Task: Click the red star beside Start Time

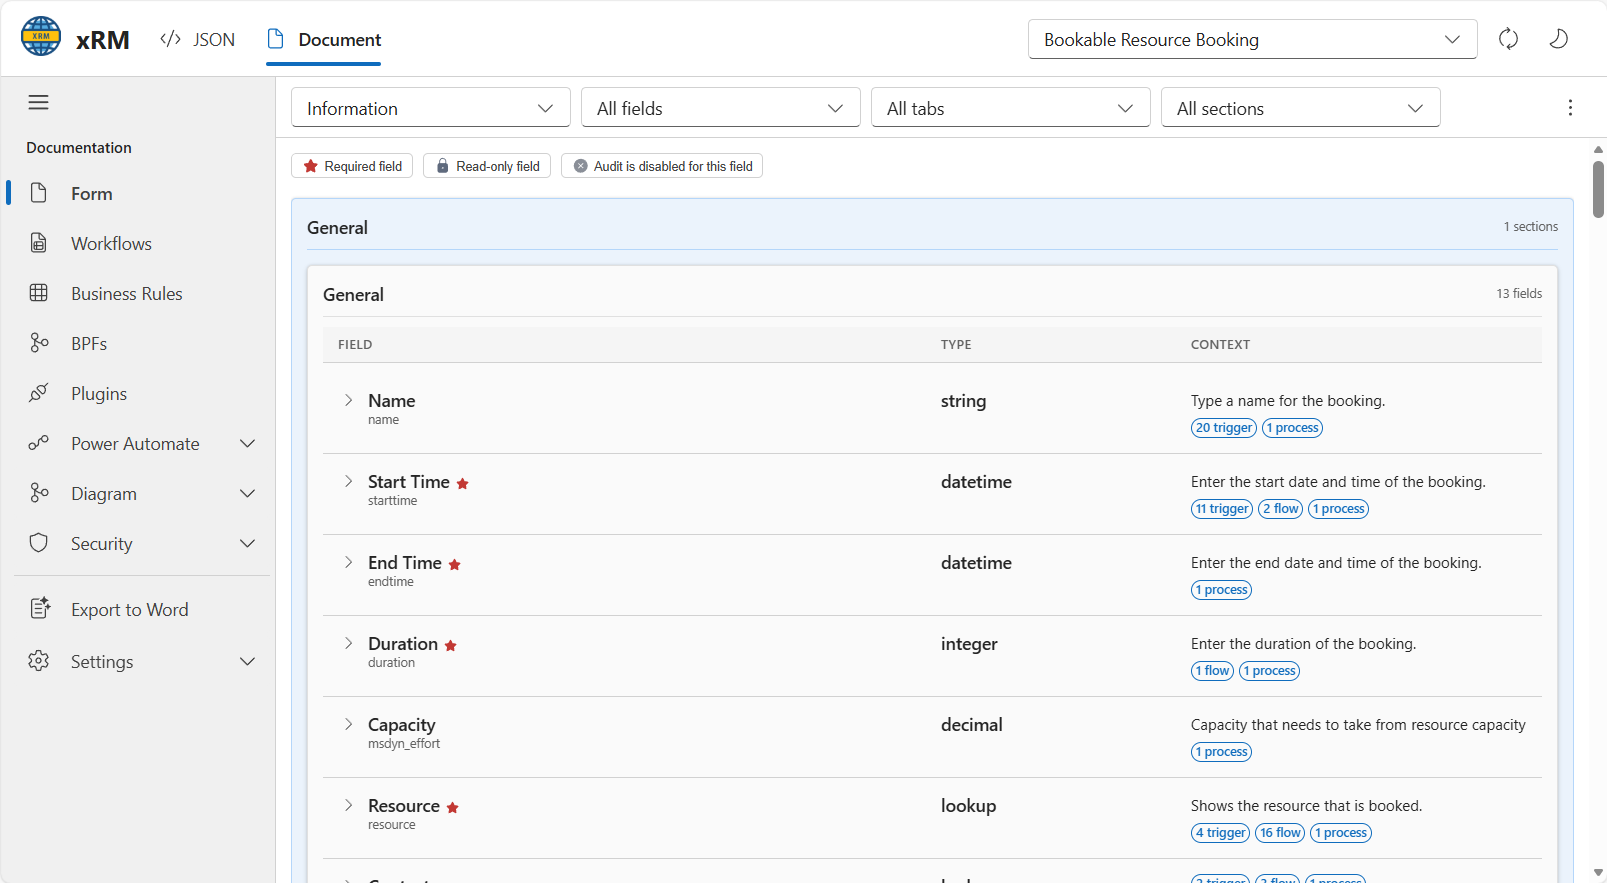Action: click(462, 483)
